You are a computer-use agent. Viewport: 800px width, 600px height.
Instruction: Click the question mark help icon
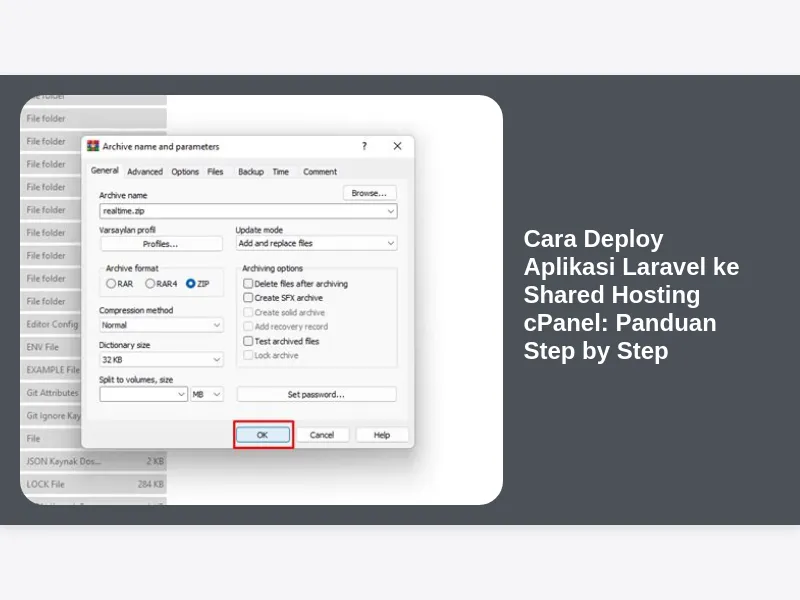(364, 146)
